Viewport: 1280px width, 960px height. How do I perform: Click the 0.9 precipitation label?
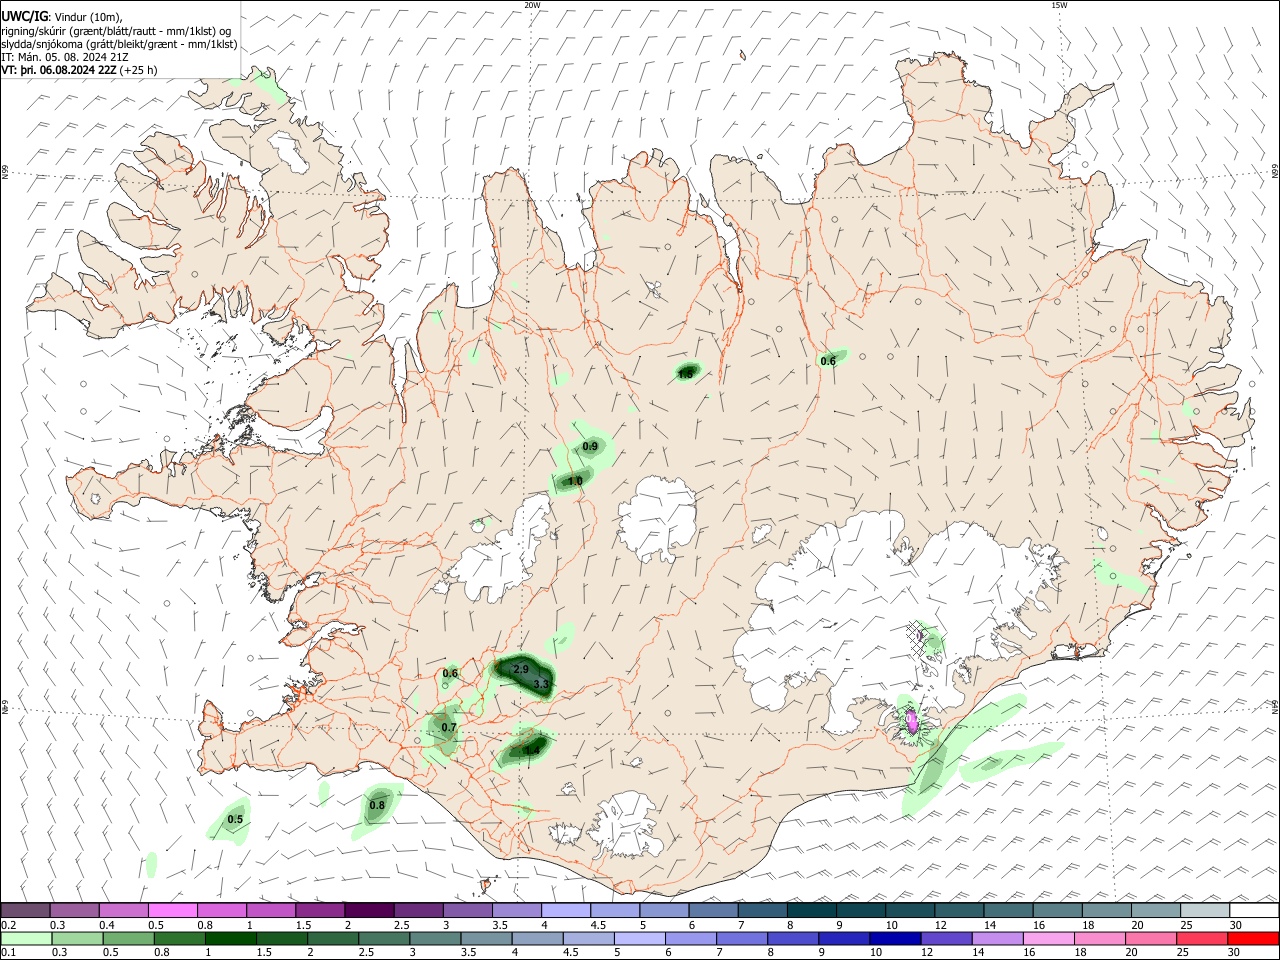coord(590,447)
